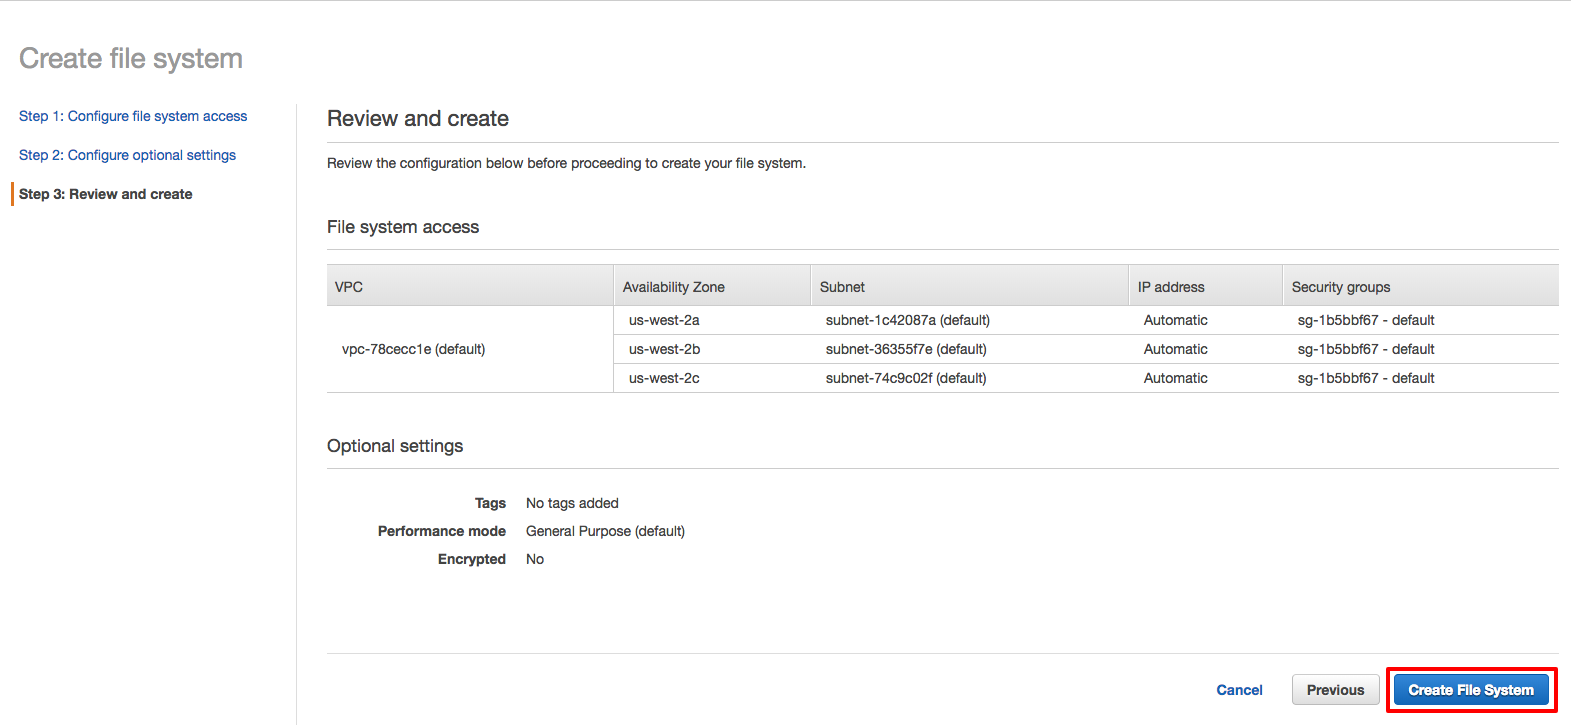
Task: Select the us-west-2b availability zone row
Action: [664, 349]
